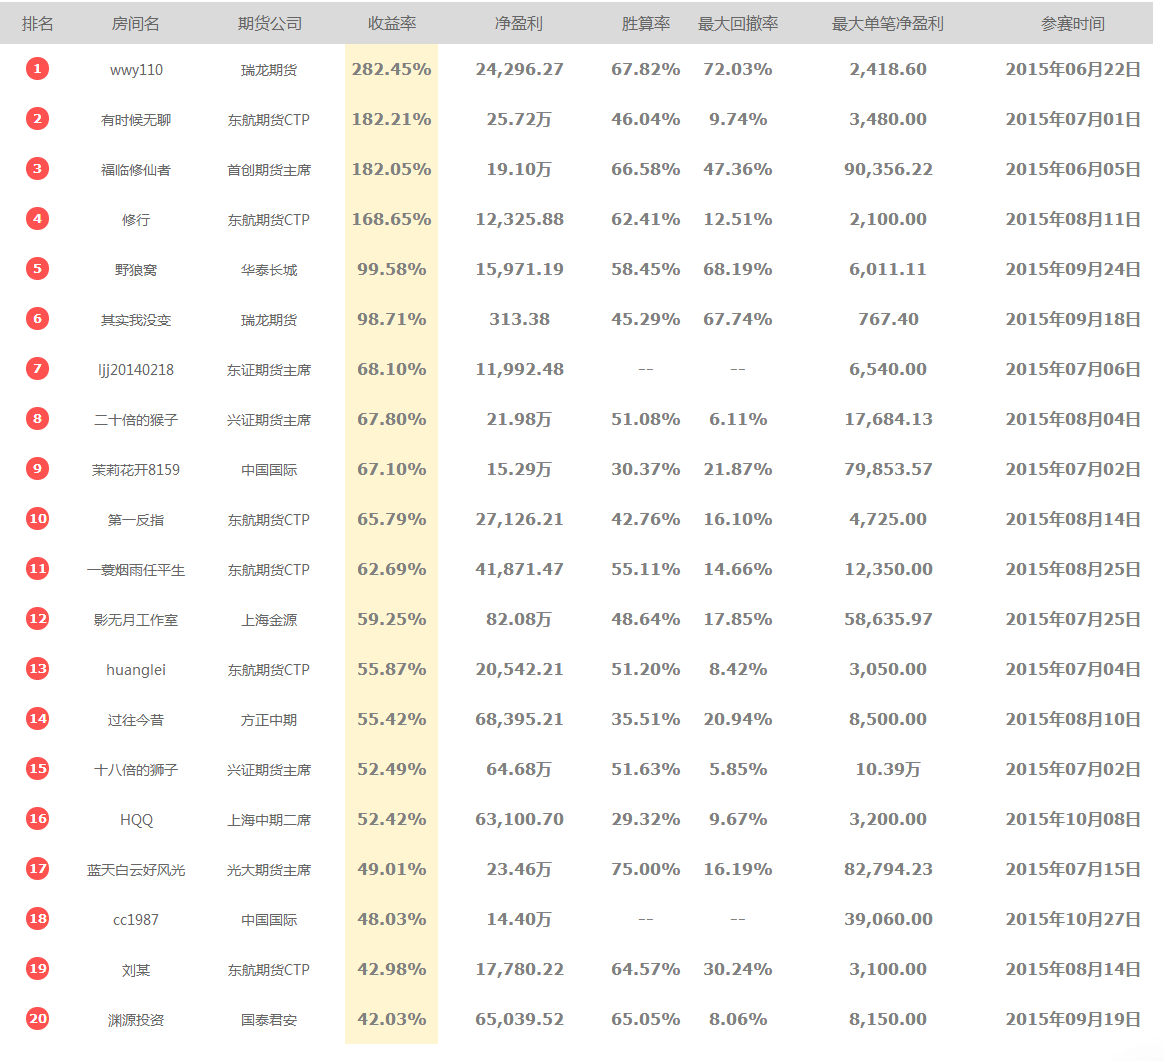This screenshot has height=1061, width=1164.
Task: Click the red rank 4 badge
Action: 37,218
